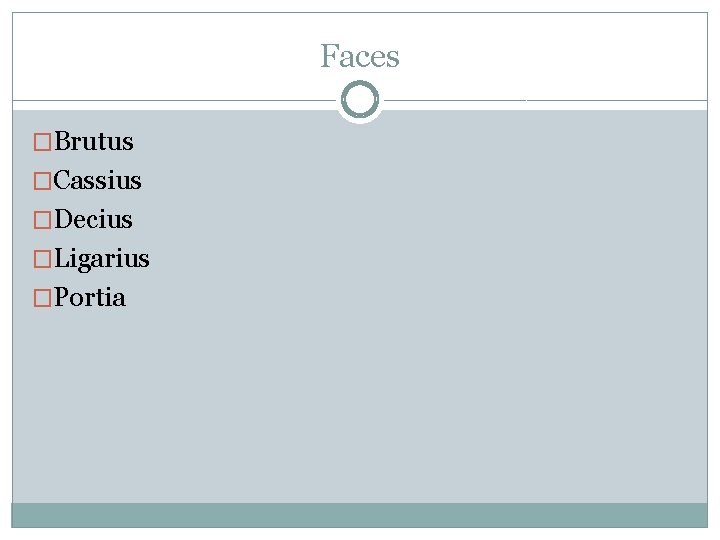Select the "Faces" slide title

coord(360,57)
